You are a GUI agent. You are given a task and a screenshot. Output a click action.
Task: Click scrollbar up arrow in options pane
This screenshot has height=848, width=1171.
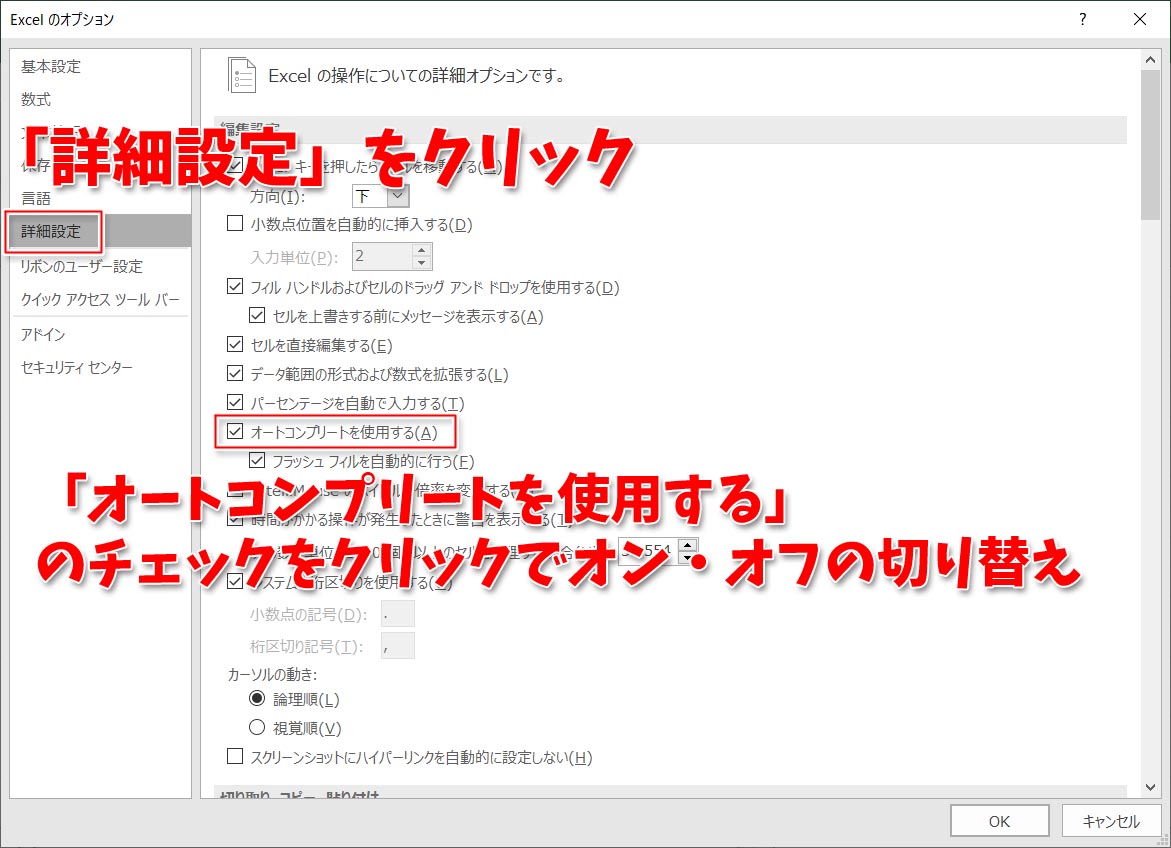(1150, 60)
